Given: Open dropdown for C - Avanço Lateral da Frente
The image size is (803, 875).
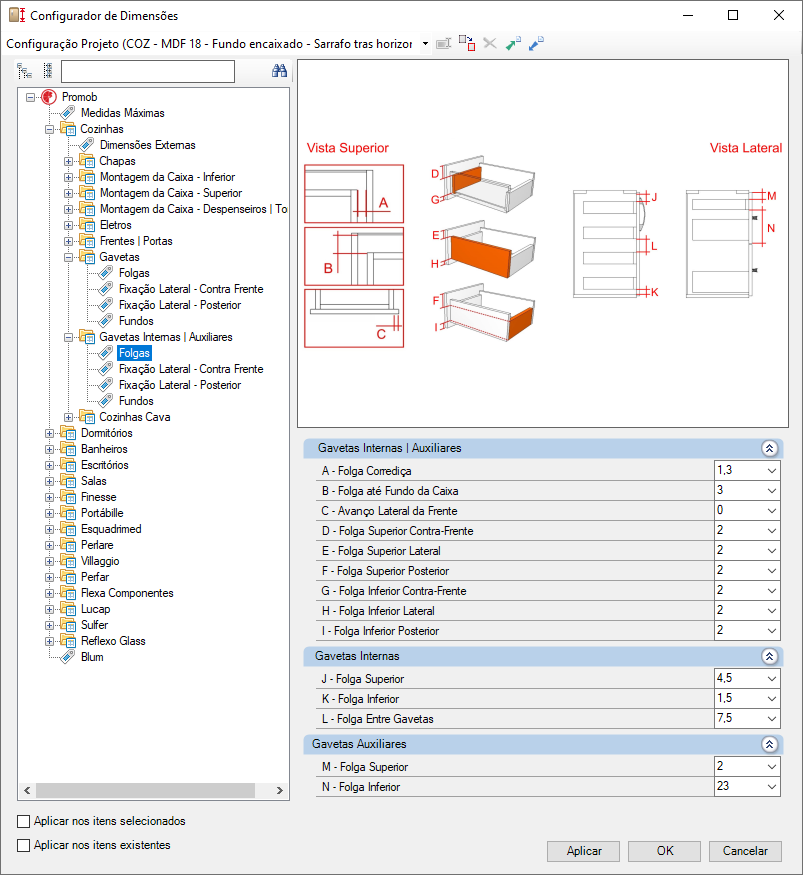Looking at the screenshot, I should (x=772, y=511).
